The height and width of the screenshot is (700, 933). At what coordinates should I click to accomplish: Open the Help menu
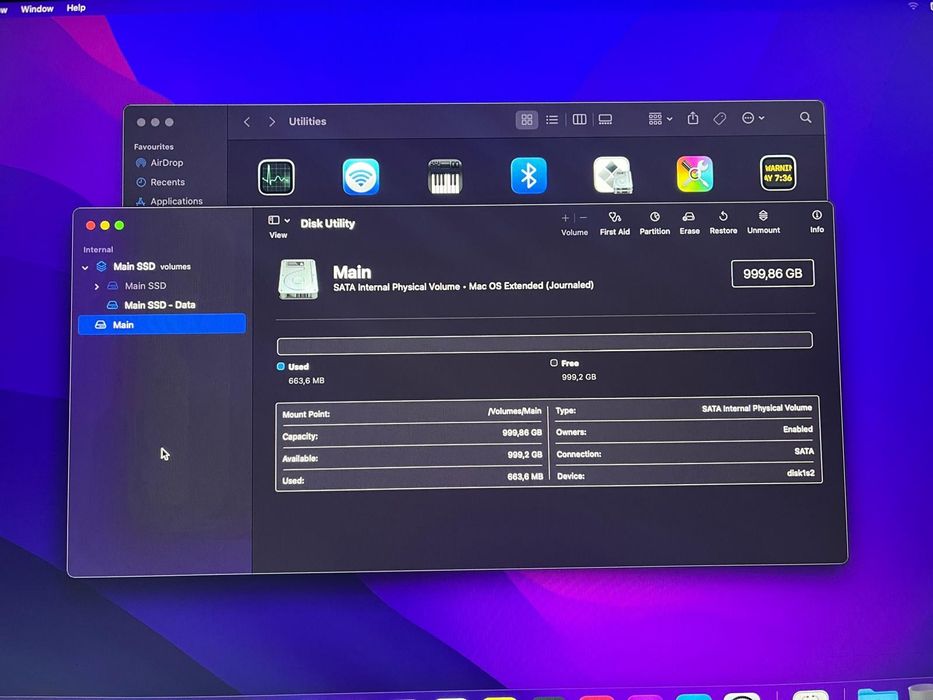pyautogui.click(x=76, y=8)
